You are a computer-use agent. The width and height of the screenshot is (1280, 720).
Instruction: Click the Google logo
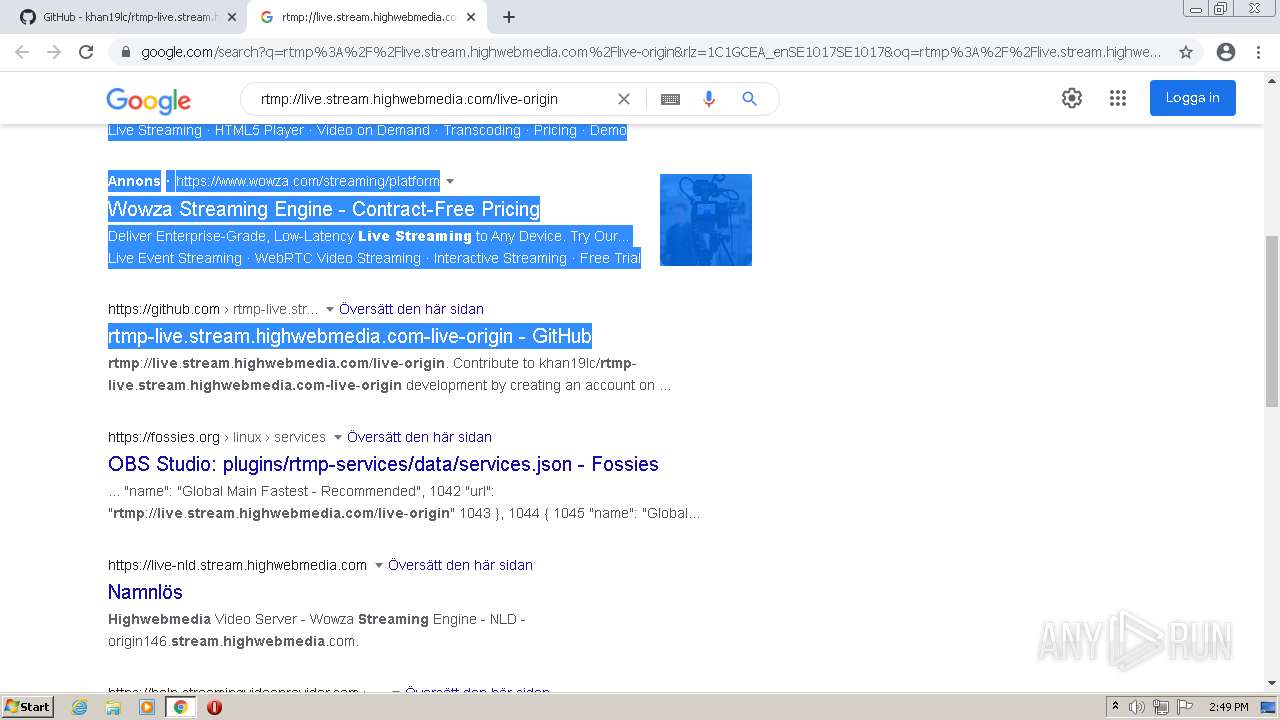(x=149, y=100)
